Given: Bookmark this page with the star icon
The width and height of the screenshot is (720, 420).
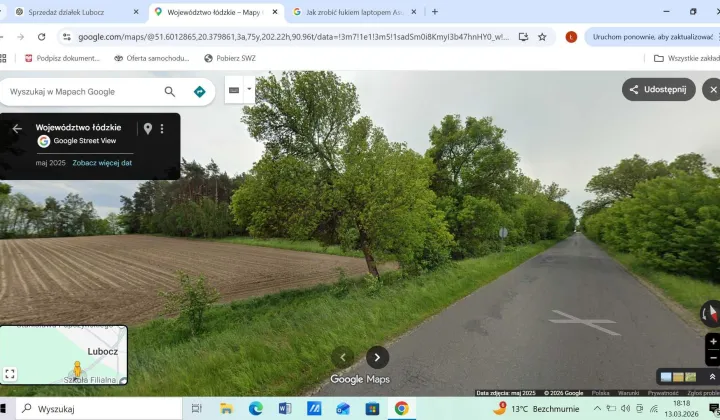Looking at the screenshot, I should pos(542,37).
